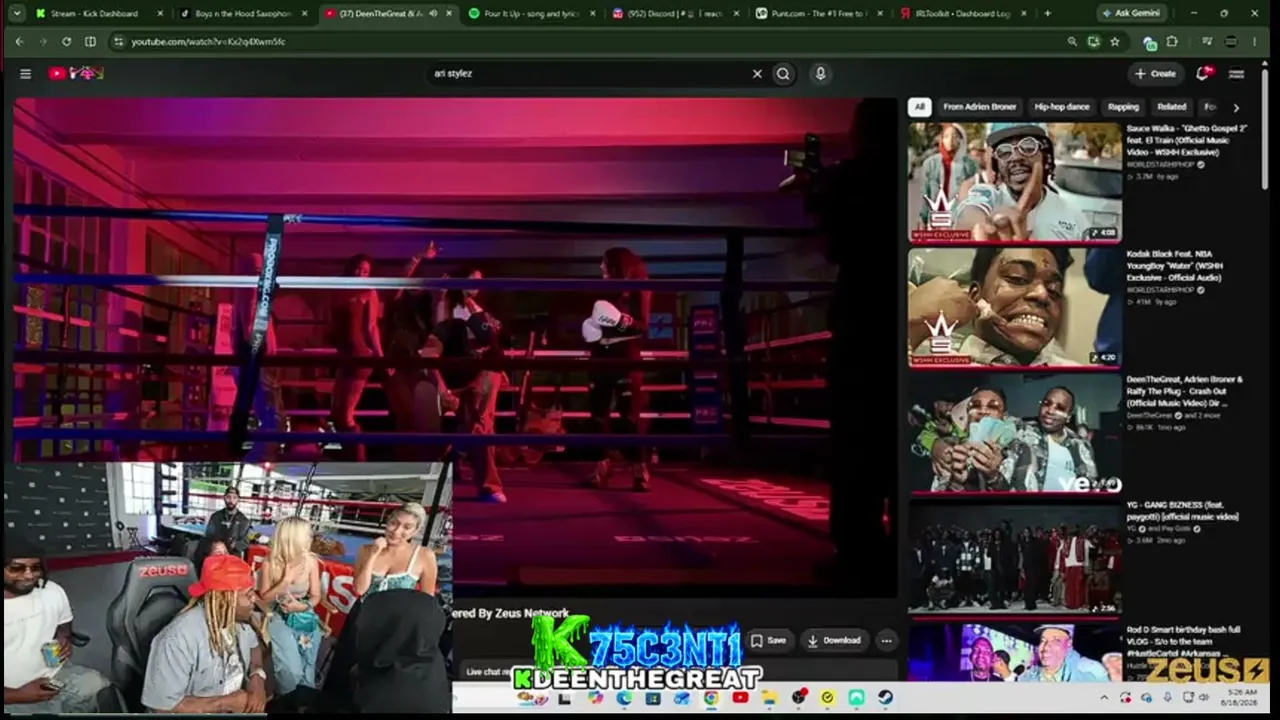This screenshot has width=1280, height=720.
Task: Show hidden system tray icons chevron
Action: pos(1104,697)
